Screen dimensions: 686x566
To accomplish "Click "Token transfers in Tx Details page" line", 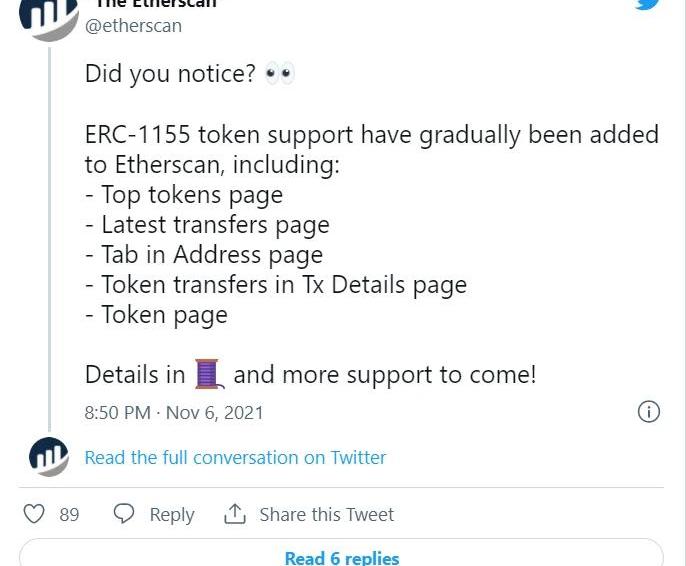I will tap(283, 285).
